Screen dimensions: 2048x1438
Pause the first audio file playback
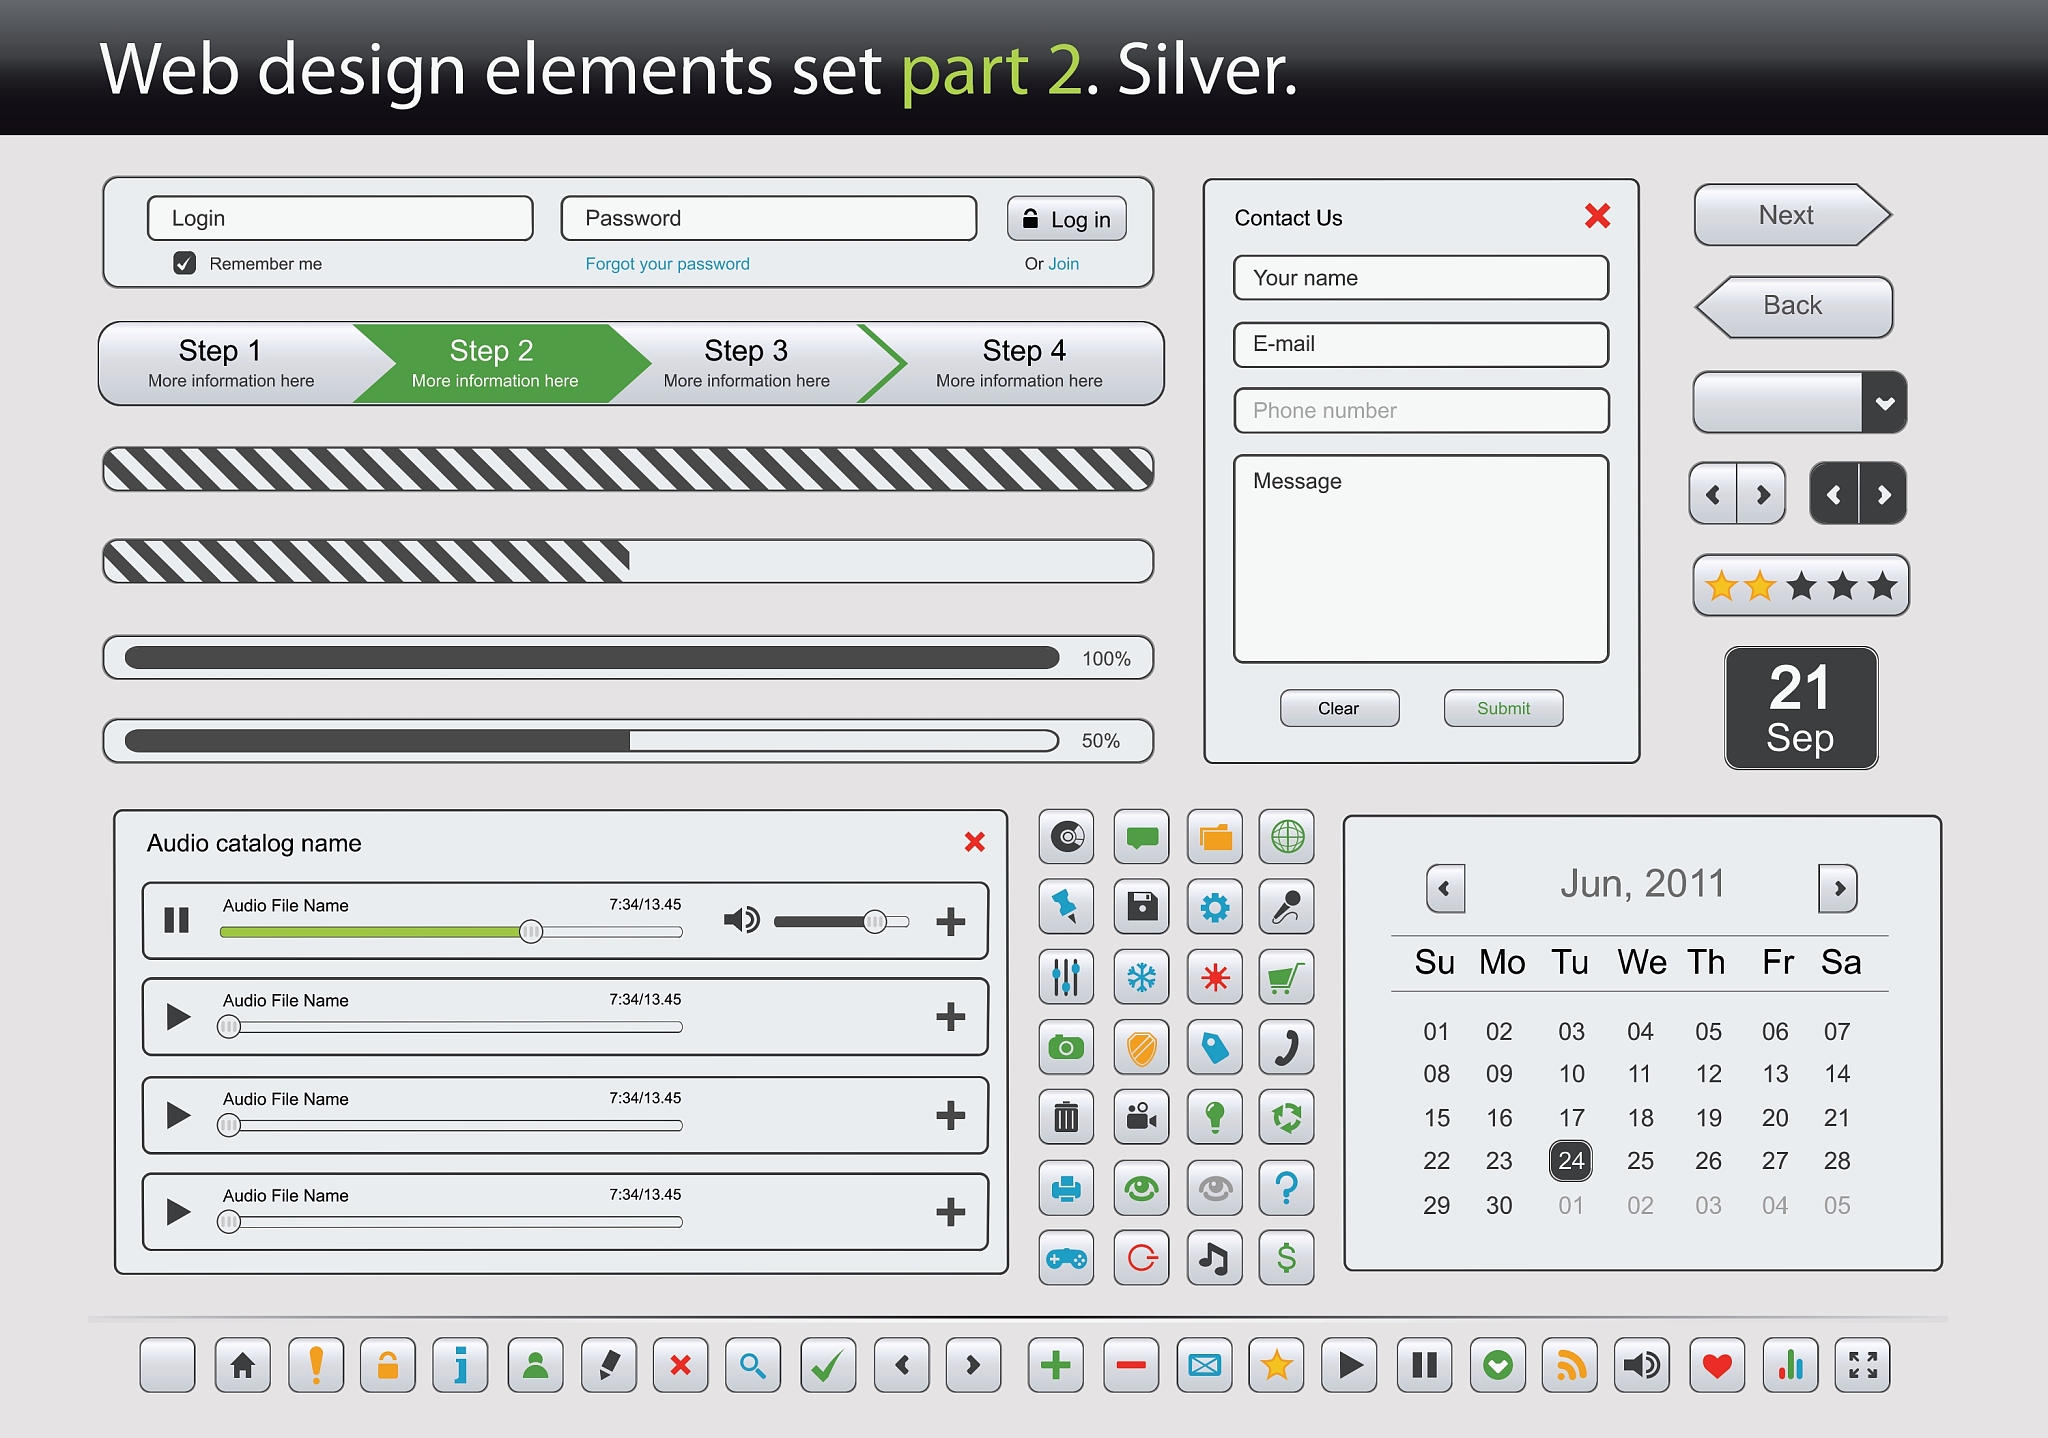(x=177, y=920)
